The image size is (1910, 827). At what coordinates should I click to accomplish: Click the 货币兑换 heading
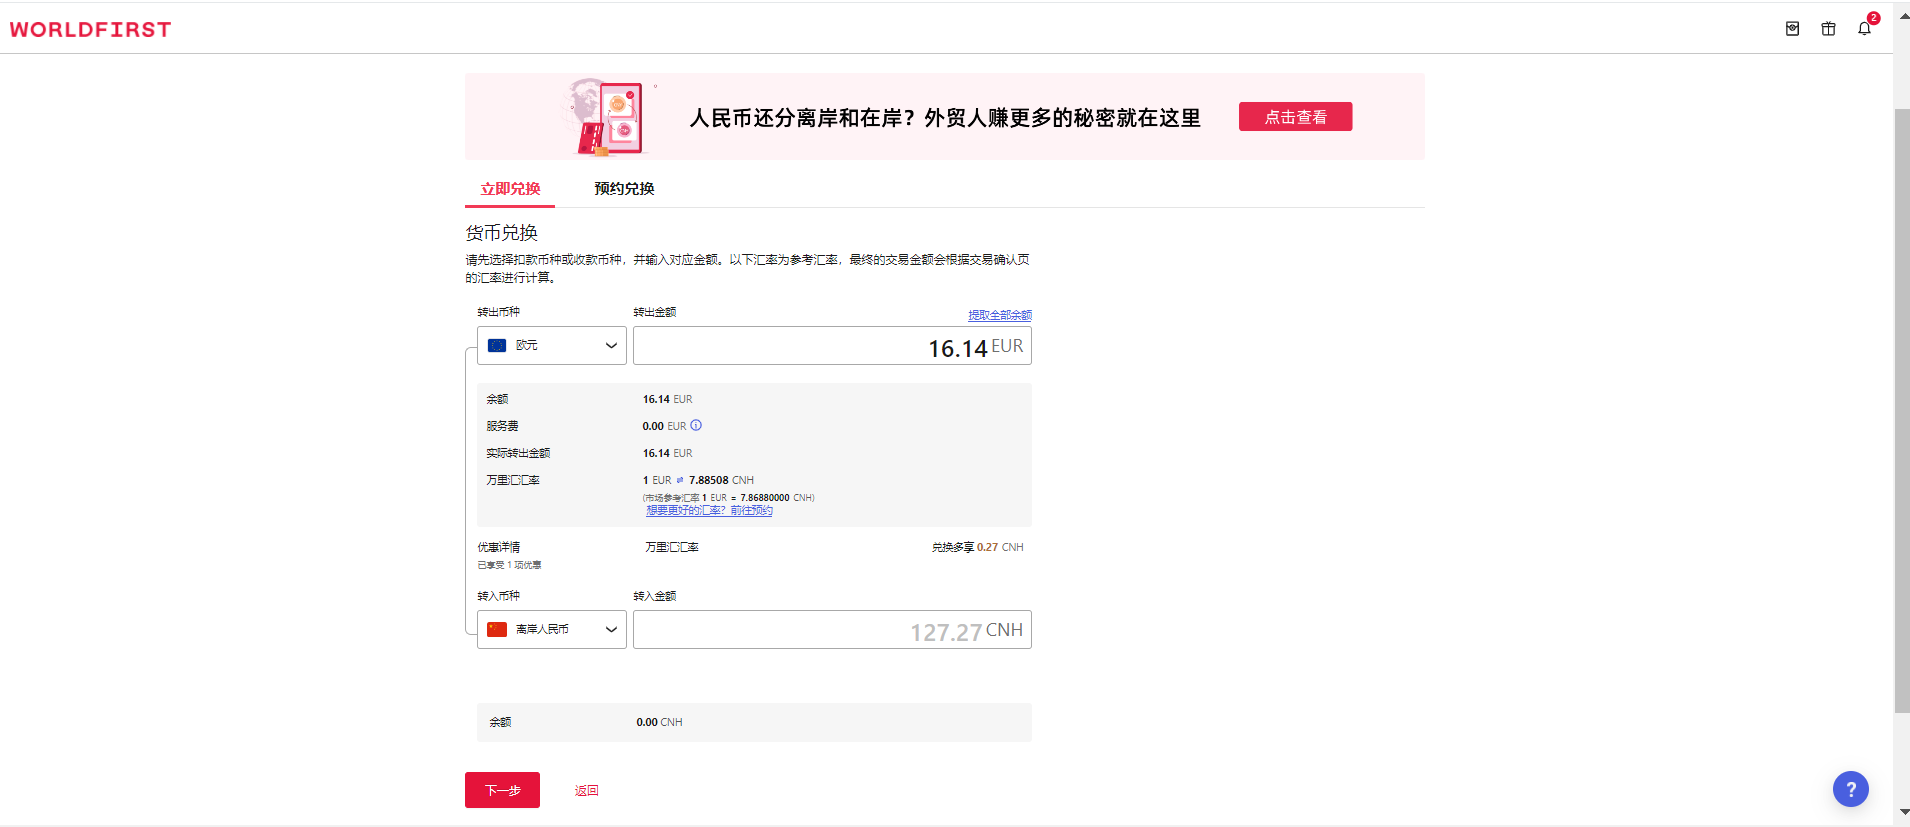(502, 233)
